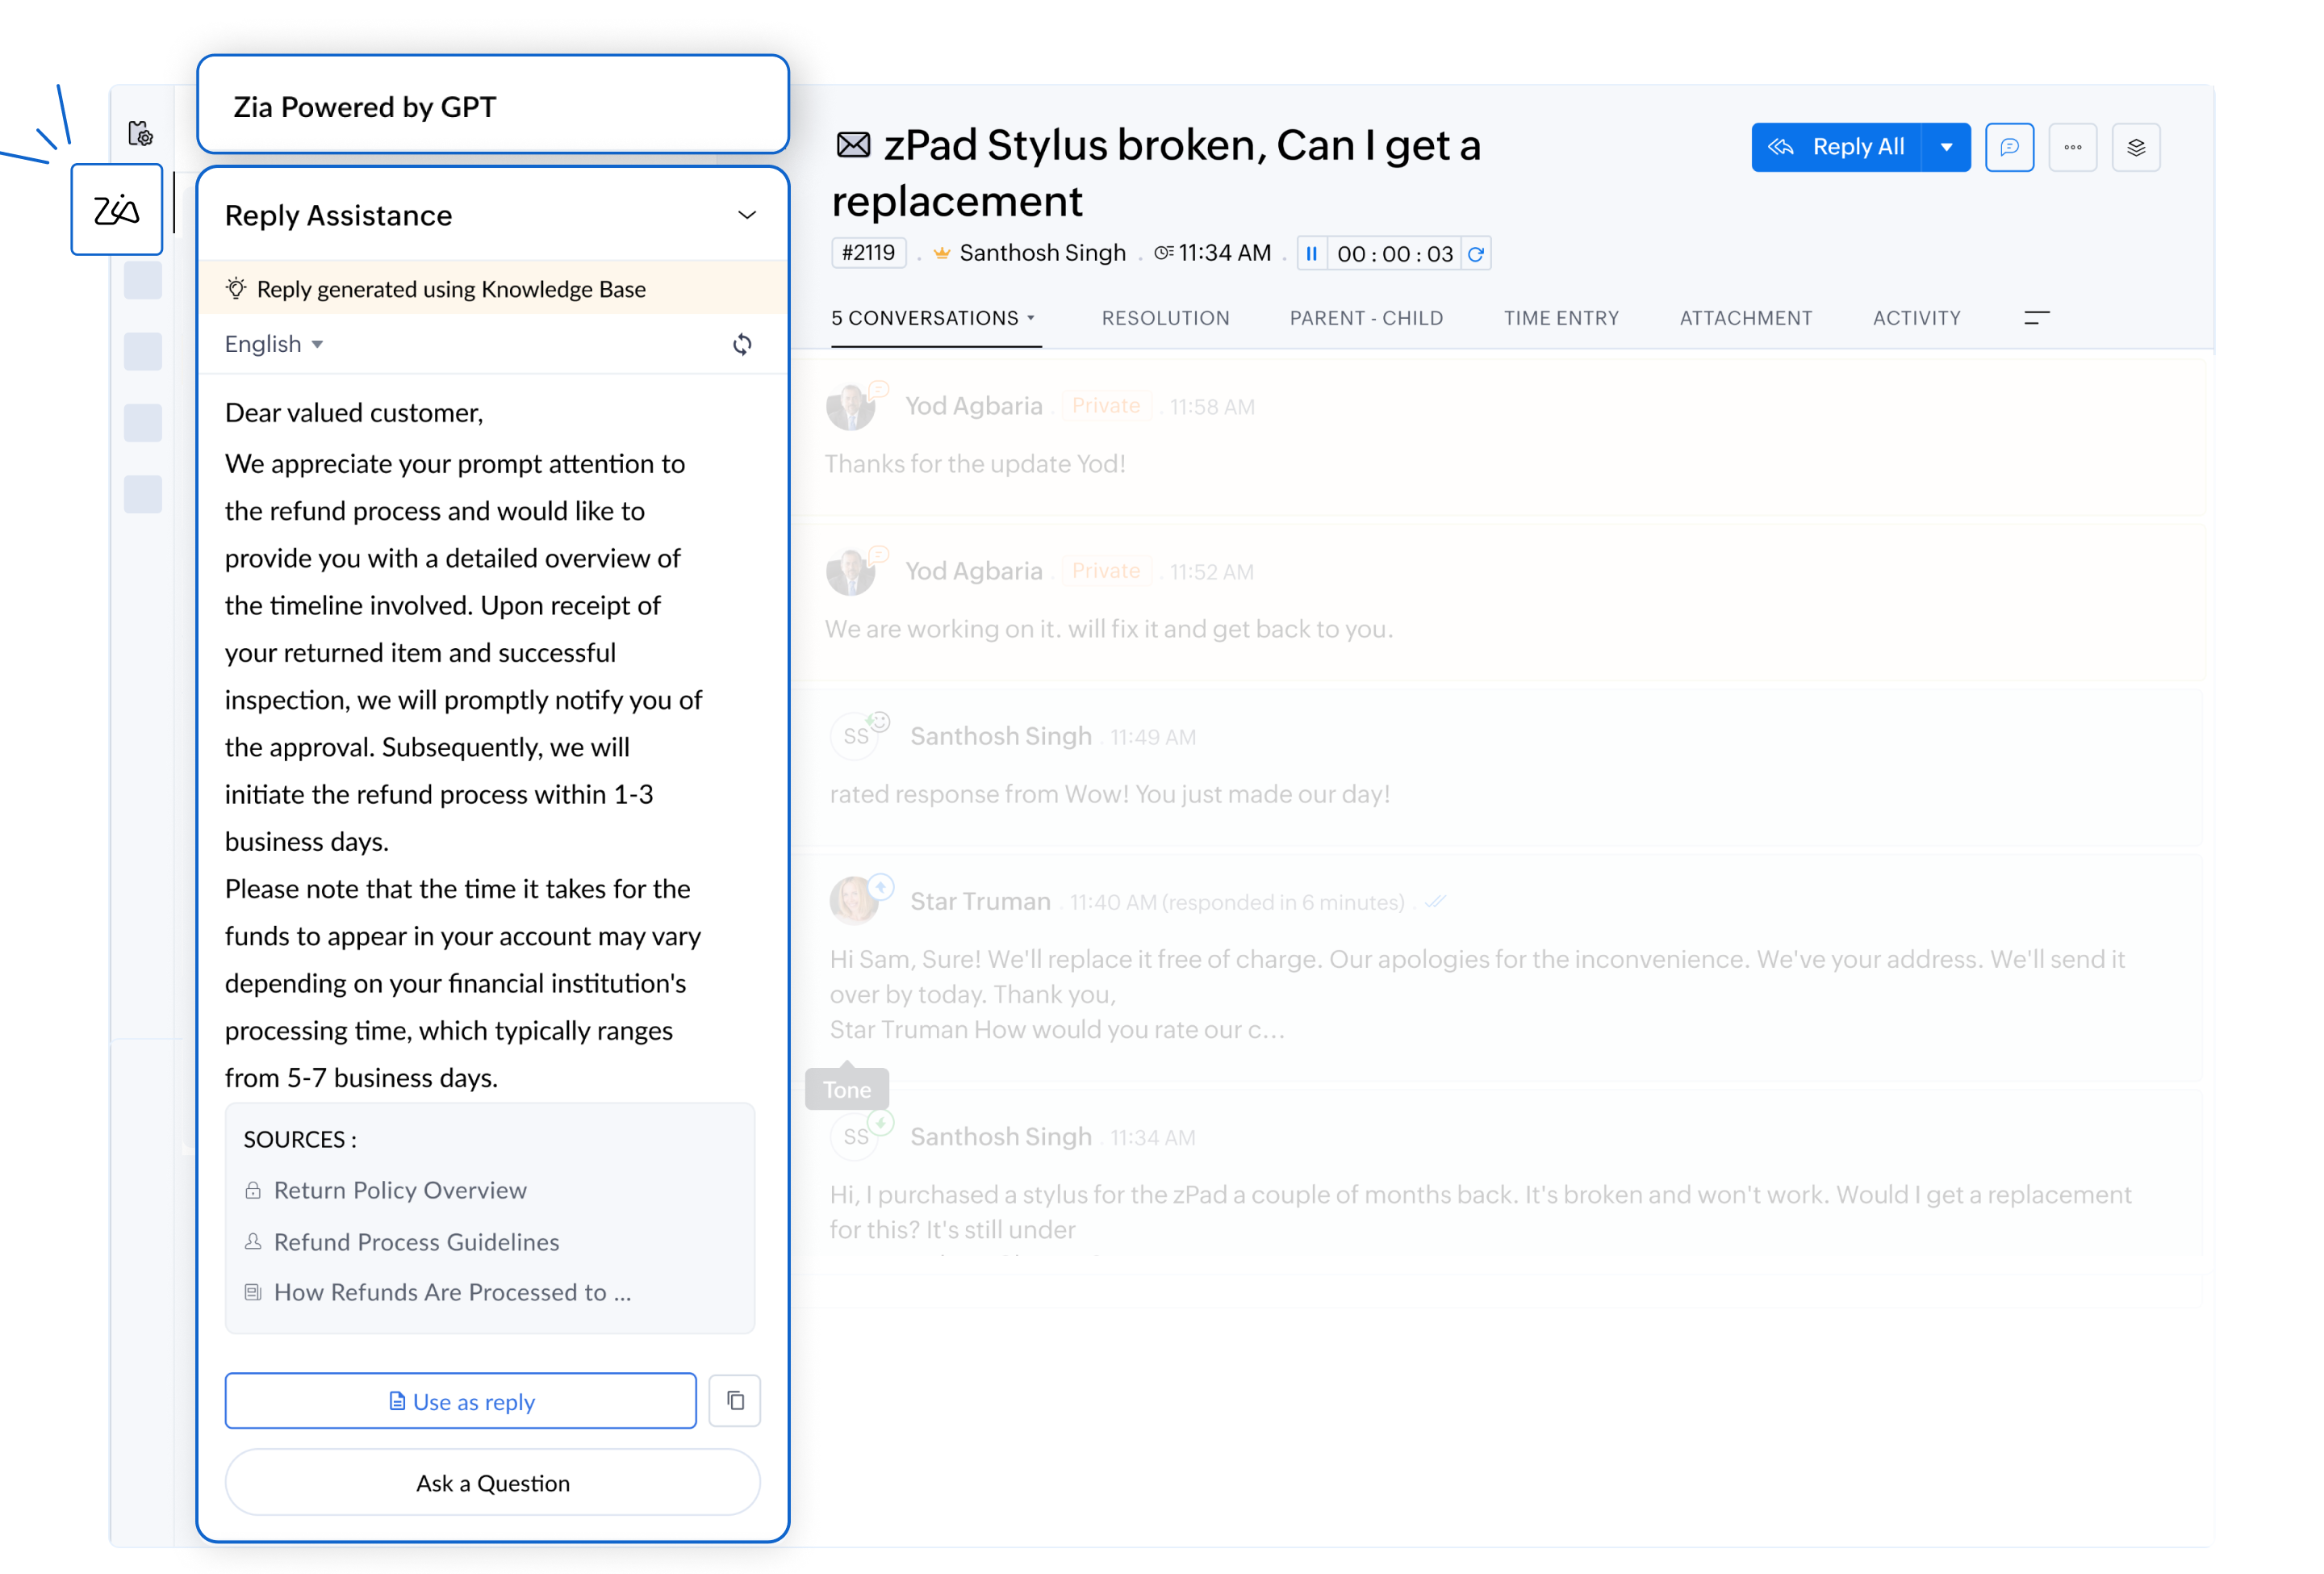Screen dimensions: 2324x1574
Task: Pause the running ticket timer
Action: point(1311,254)
